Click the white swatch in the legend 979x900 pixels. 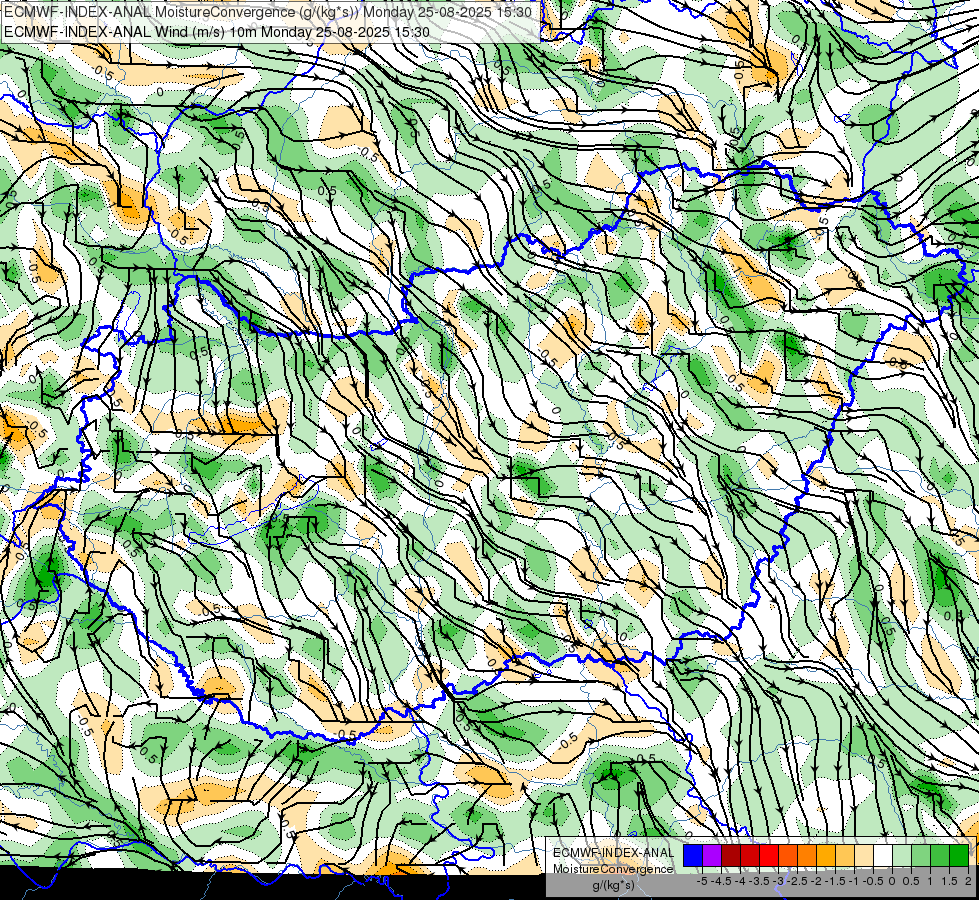(883, 855)
